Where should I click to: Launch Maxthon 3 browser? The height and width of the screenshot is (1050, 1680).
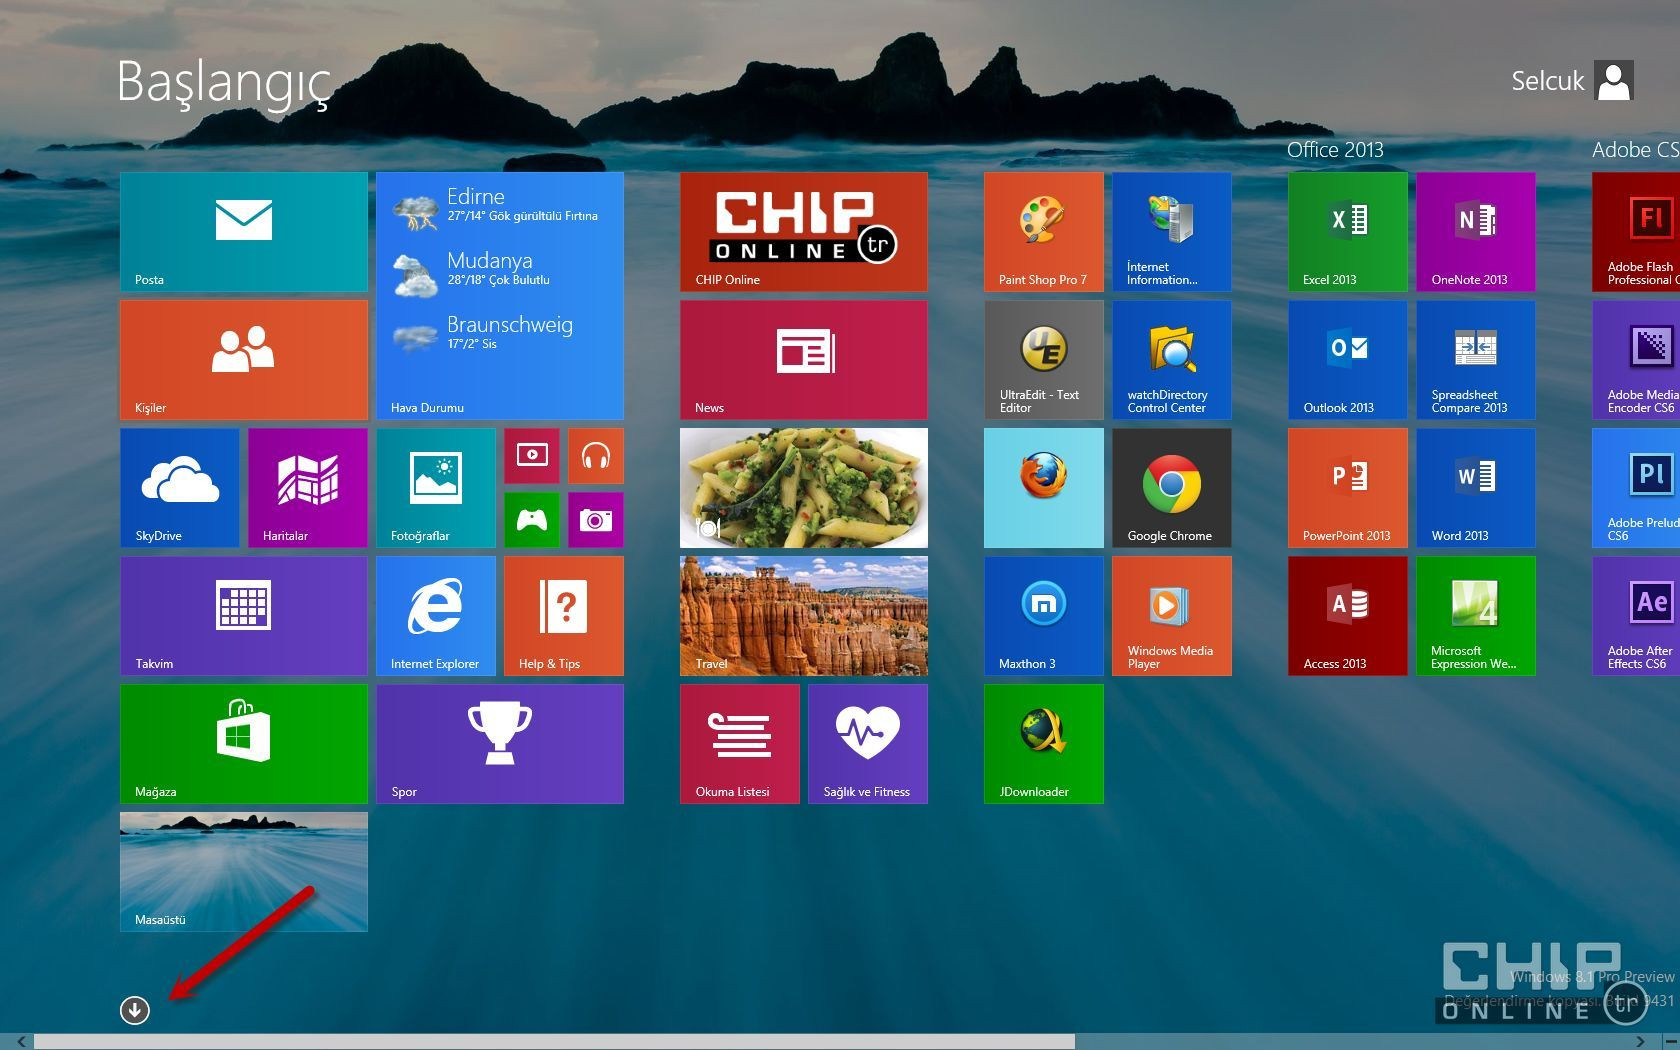(x=1044, y=616)
